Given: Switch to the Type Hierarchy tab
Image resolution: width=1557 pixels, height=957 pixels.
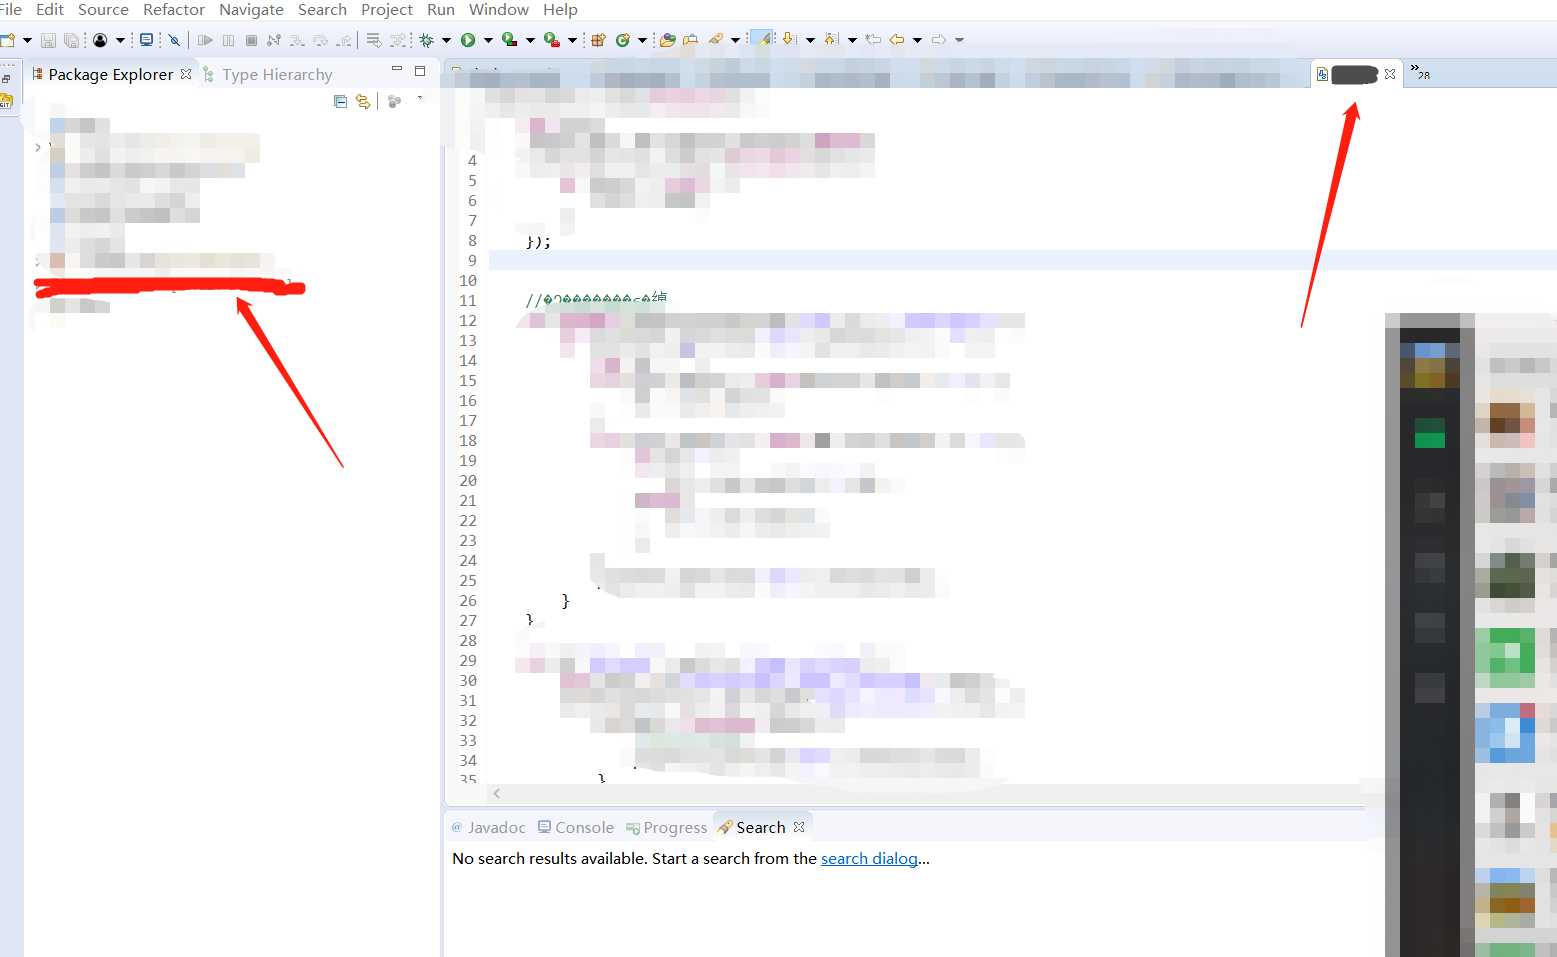Looking at the screenshot, I should pos(267,74).
